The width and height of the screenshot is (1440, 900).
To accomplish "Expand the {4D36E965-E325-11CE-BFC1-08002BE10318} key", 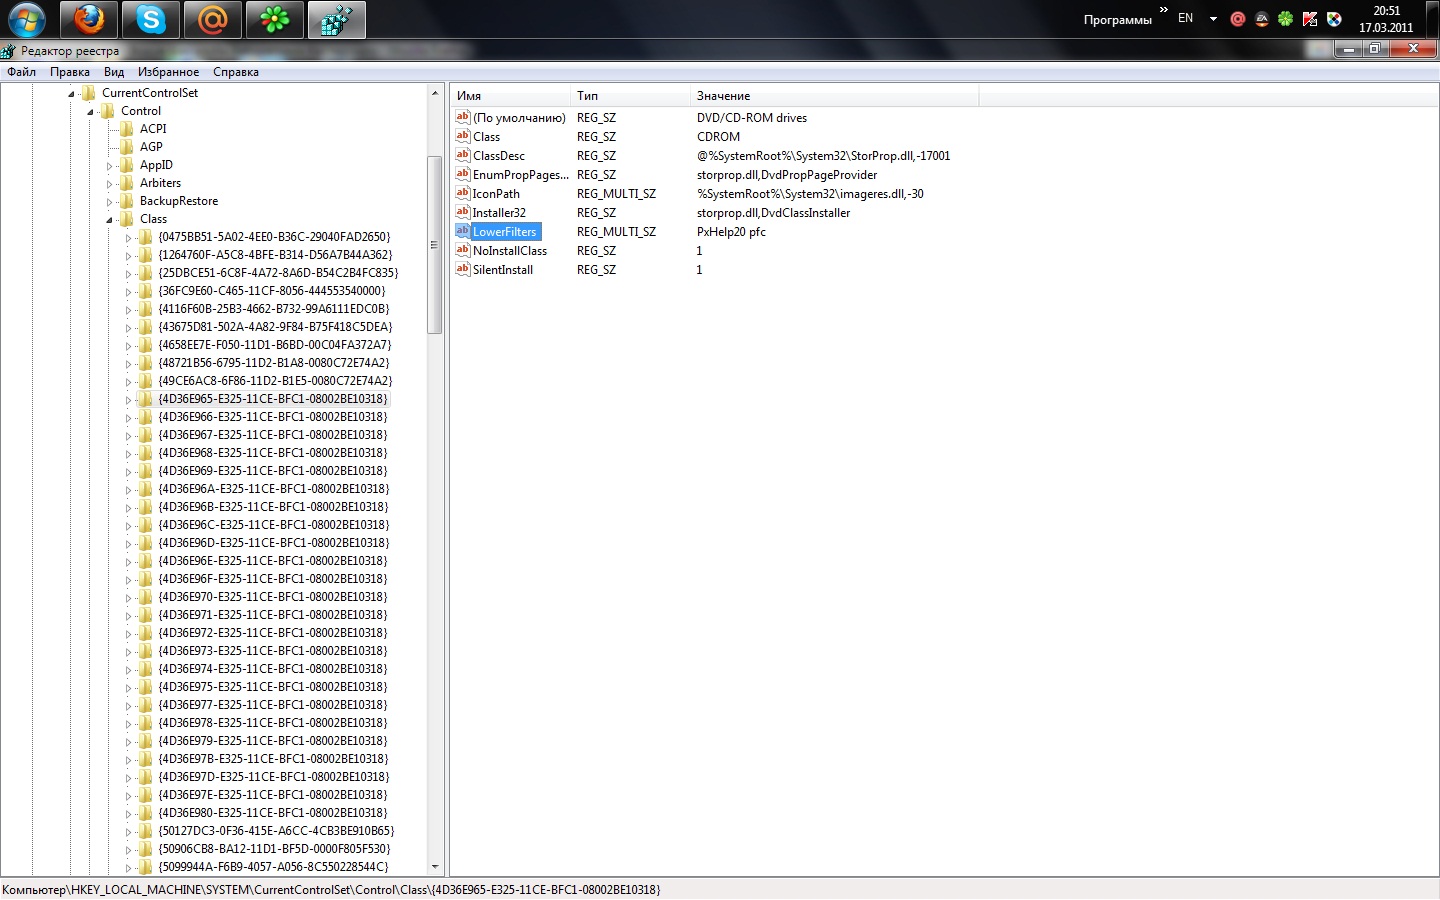I will click(x=128, y=400).
